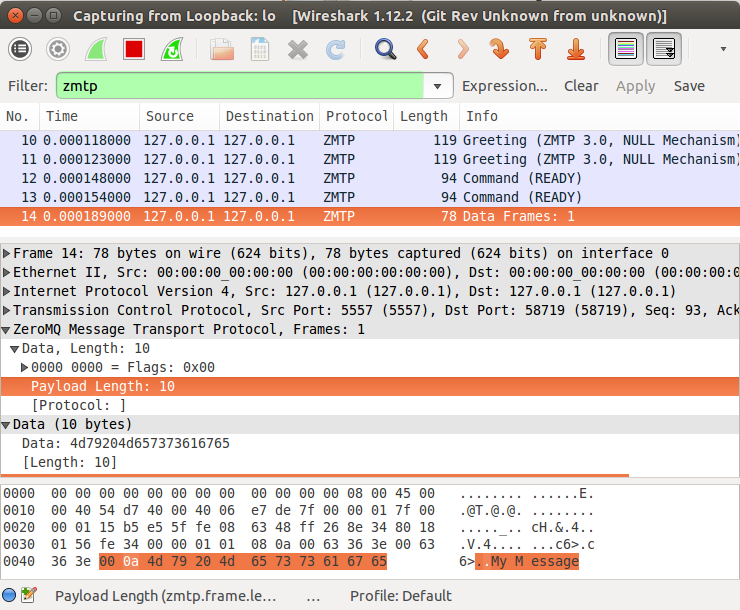Sort by the Source column header
740x610 pixels.
coord(179,116)
